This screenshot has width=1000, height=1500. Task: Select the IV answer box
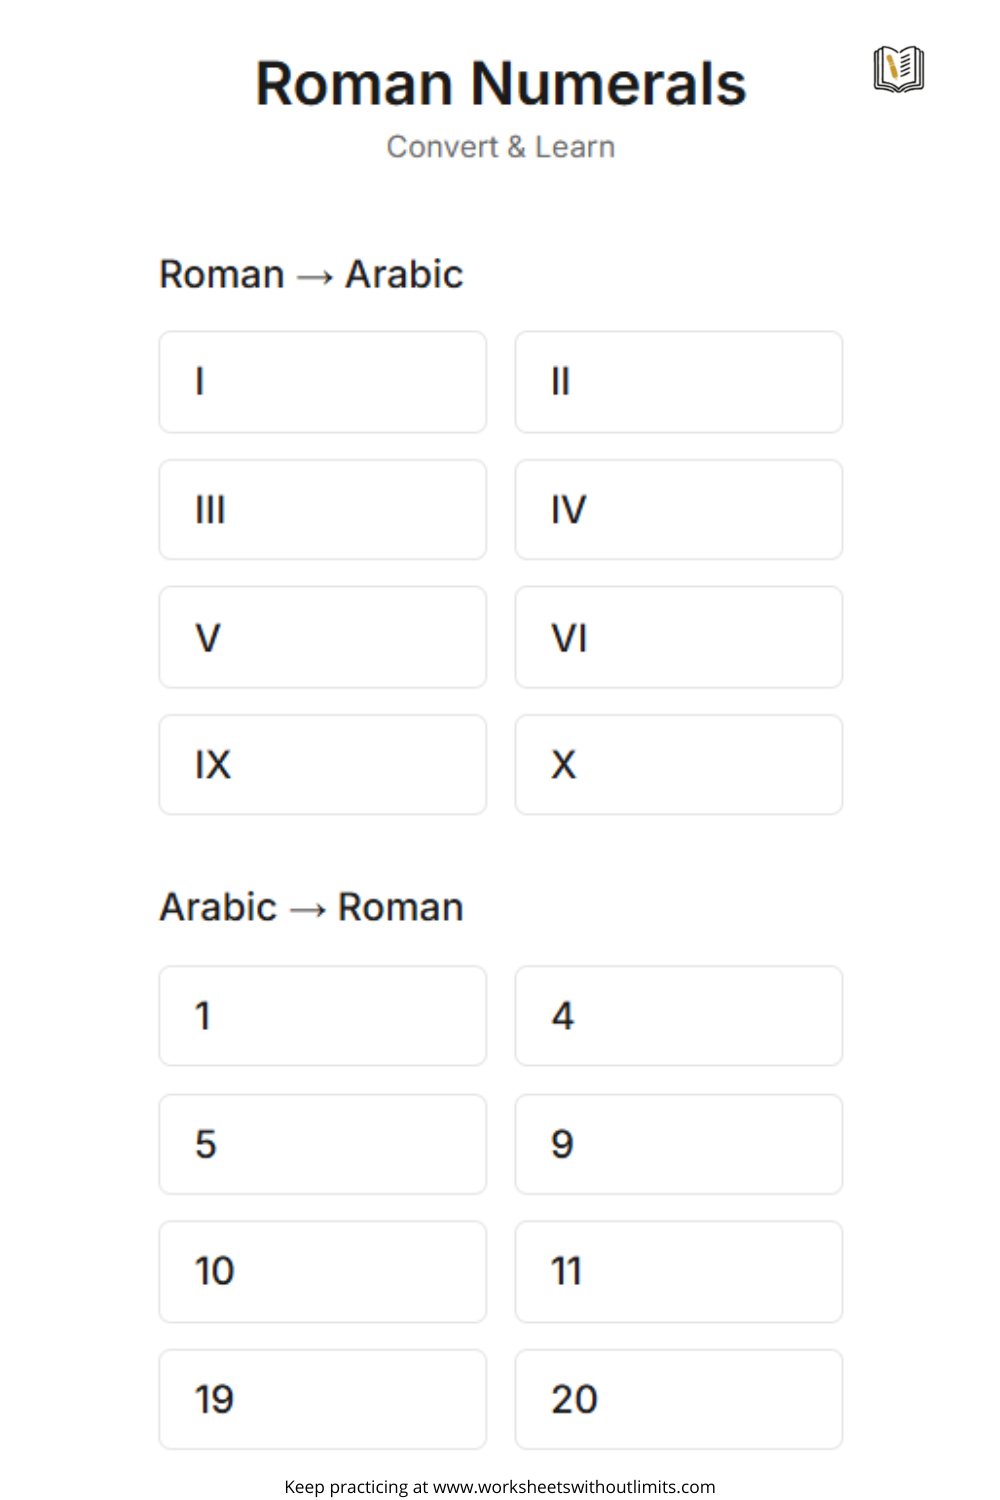click(x=678, y=510)
